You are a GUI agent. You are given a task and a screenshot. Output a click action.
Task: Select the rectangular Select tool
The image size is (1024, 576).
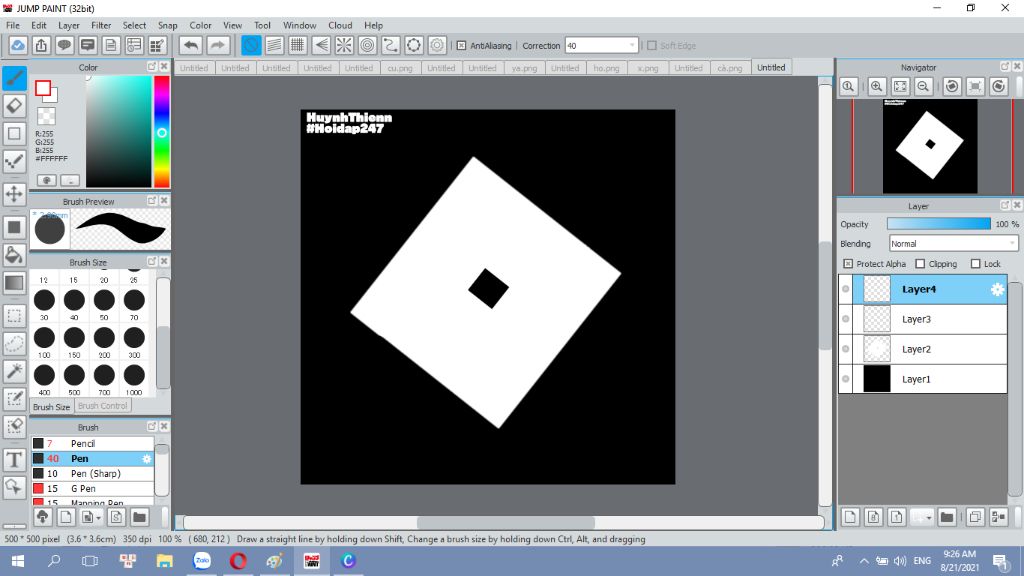click(x=14, y=316)
